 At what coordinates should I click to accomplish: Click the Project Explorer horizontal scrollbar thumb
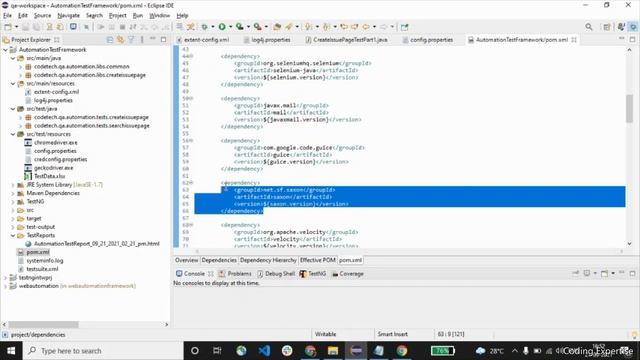[44, 324]
